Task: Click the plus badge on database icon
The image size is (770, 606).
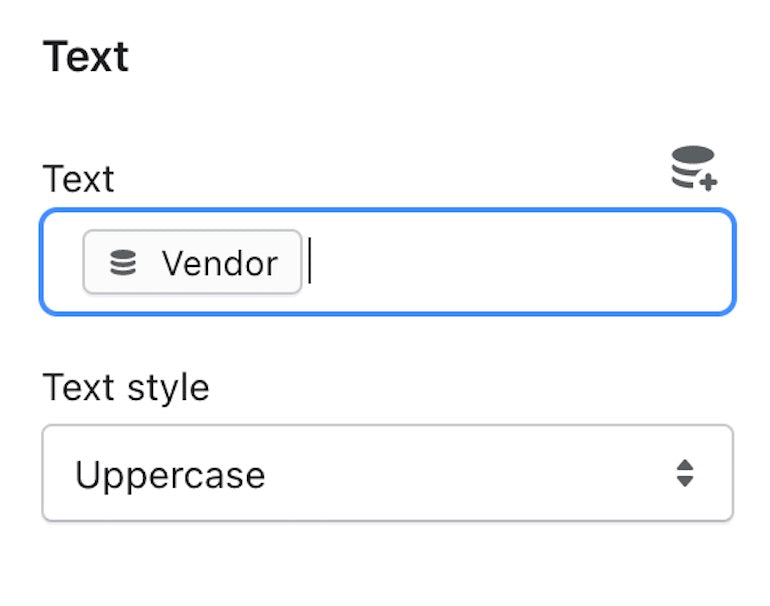Action: point(708,182)
